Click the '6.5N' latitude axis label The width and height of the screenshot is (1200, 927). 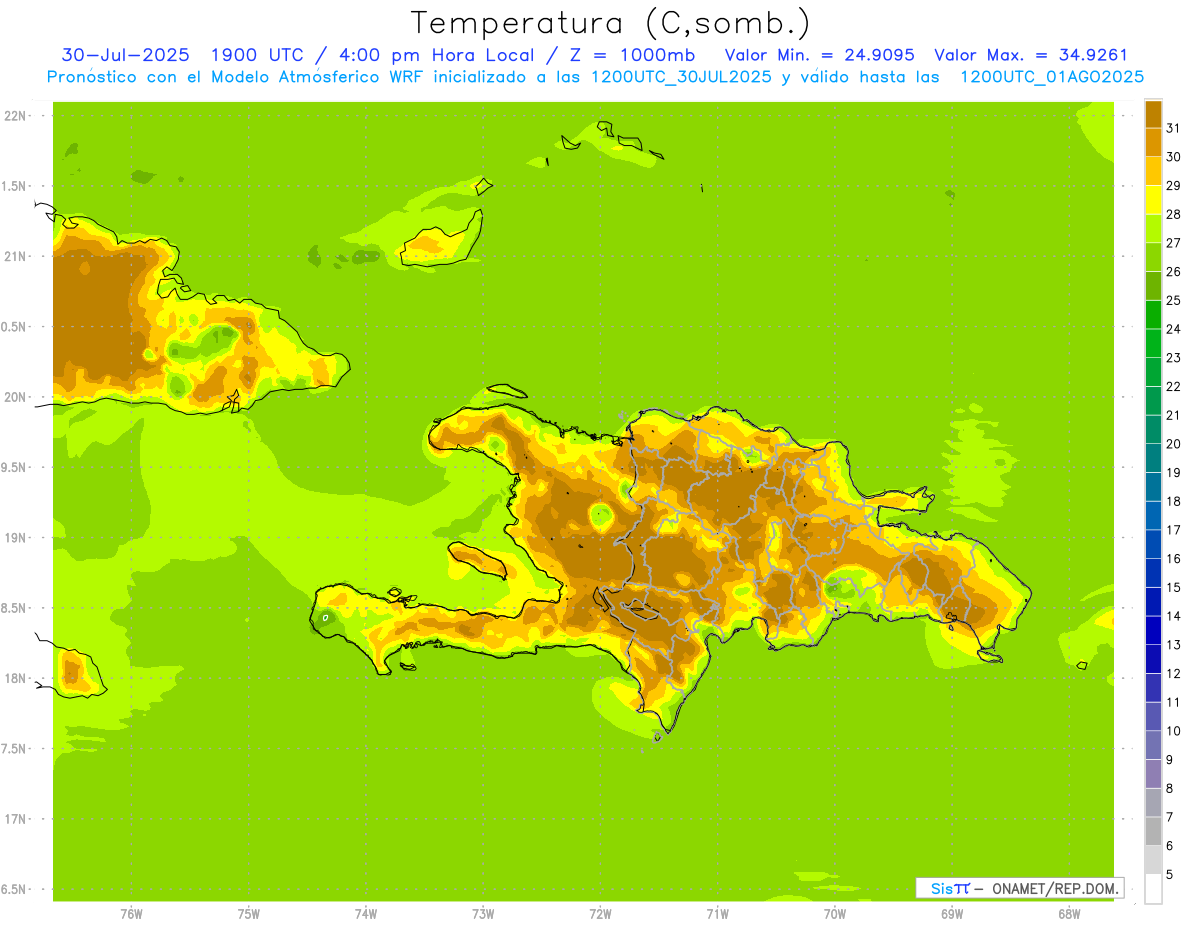click(x=14, y=889)
